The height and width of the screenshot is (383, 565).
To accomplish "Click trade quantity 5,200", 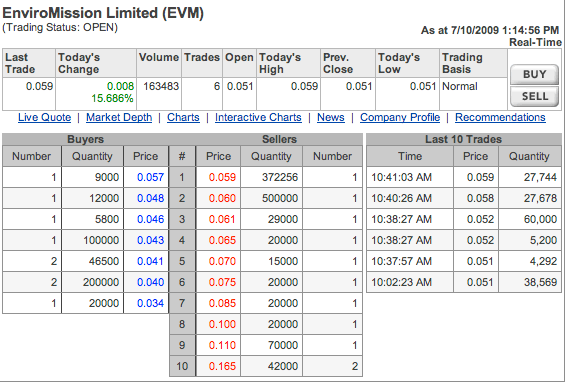I will (x=543, y=240).
